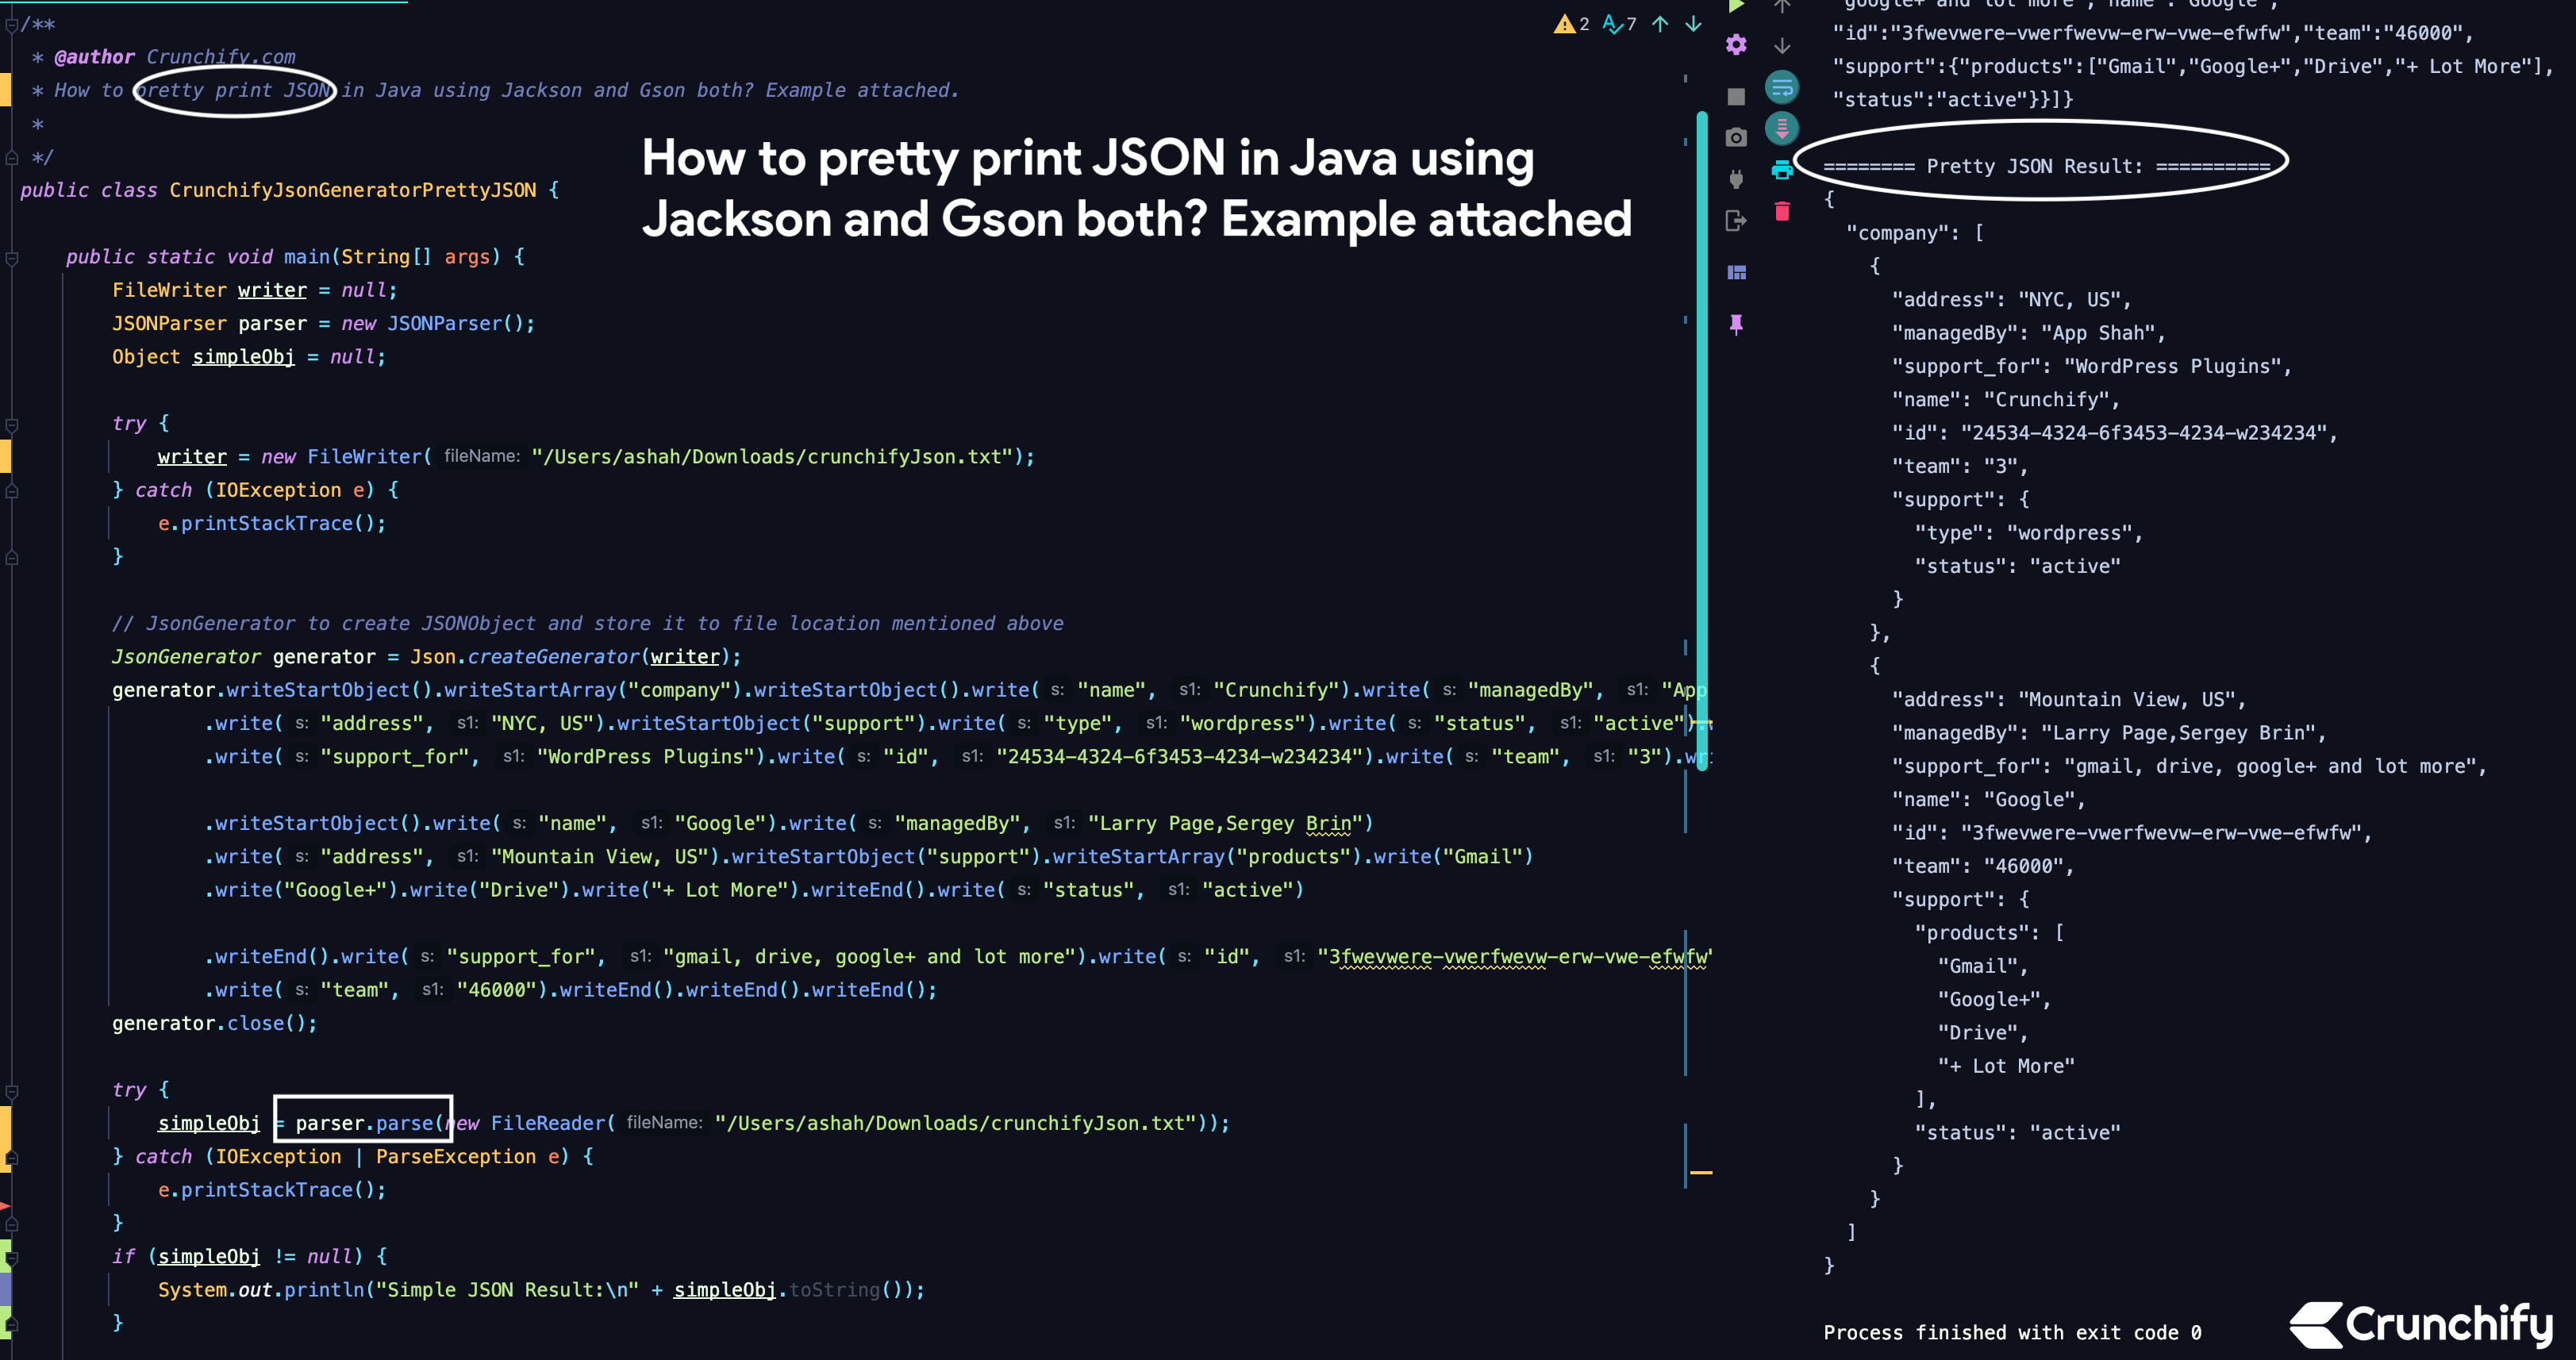
Task: Toggle scroll to end of console
Action: 1781,128
